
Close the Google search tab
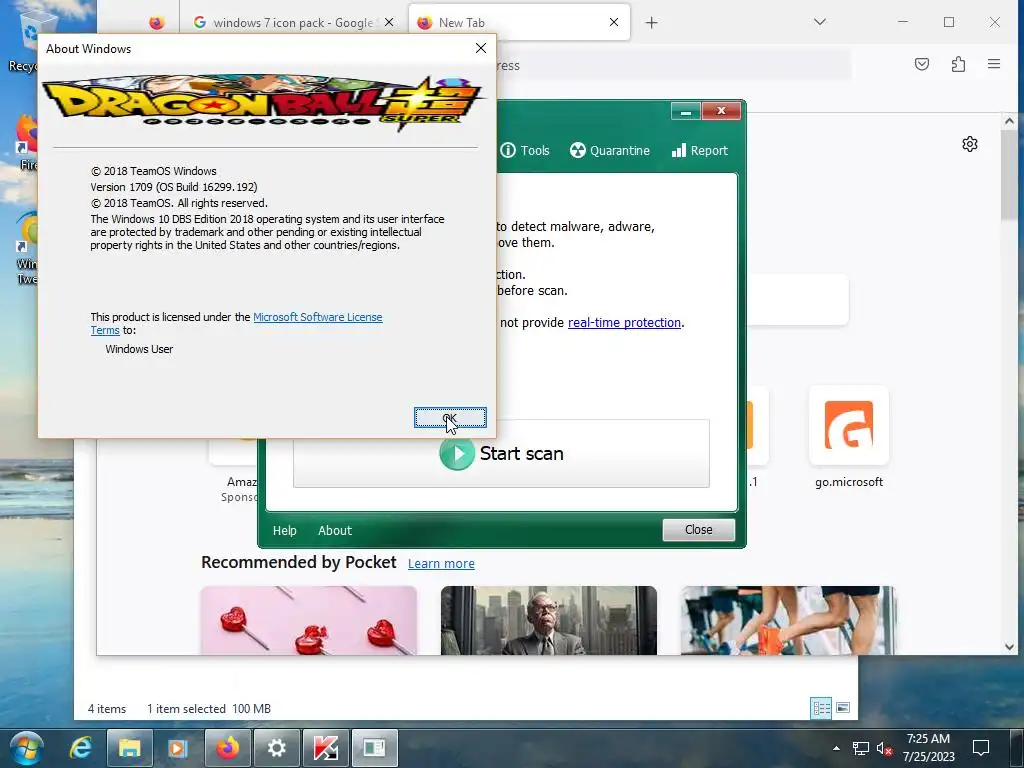click(x=389, y=22)
